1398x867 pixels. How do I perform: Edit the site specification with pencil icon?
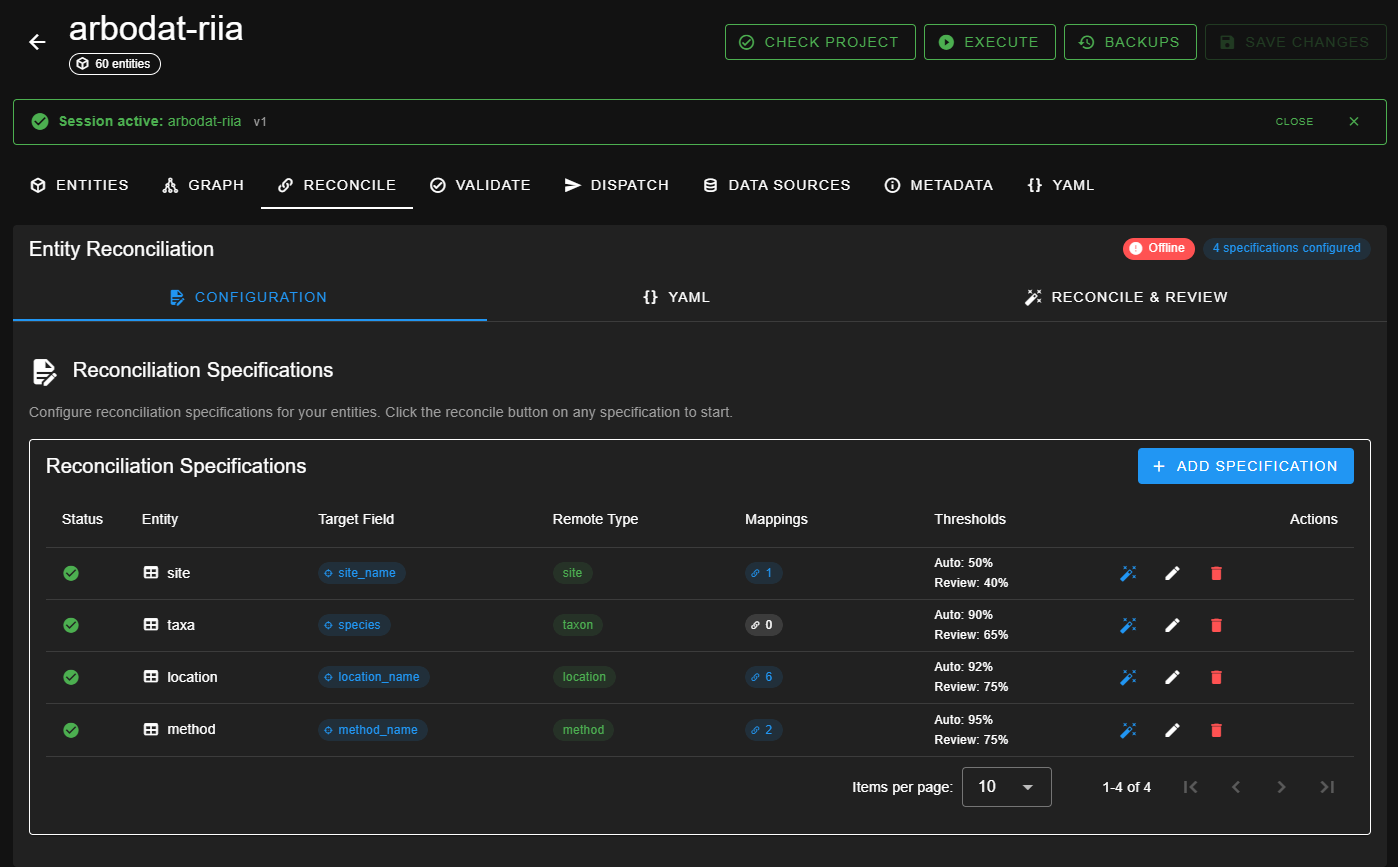1172,573
